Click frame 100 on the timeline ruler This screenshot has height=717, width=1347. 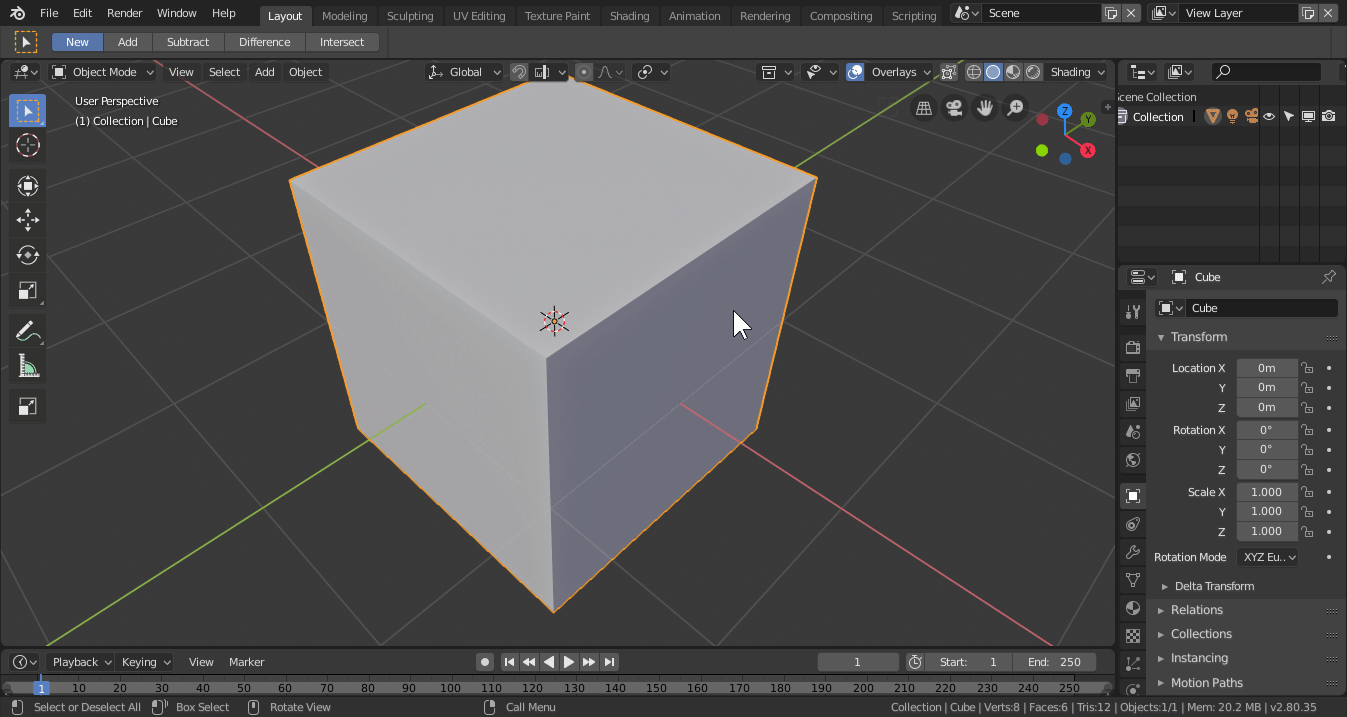tap(450, 688)
